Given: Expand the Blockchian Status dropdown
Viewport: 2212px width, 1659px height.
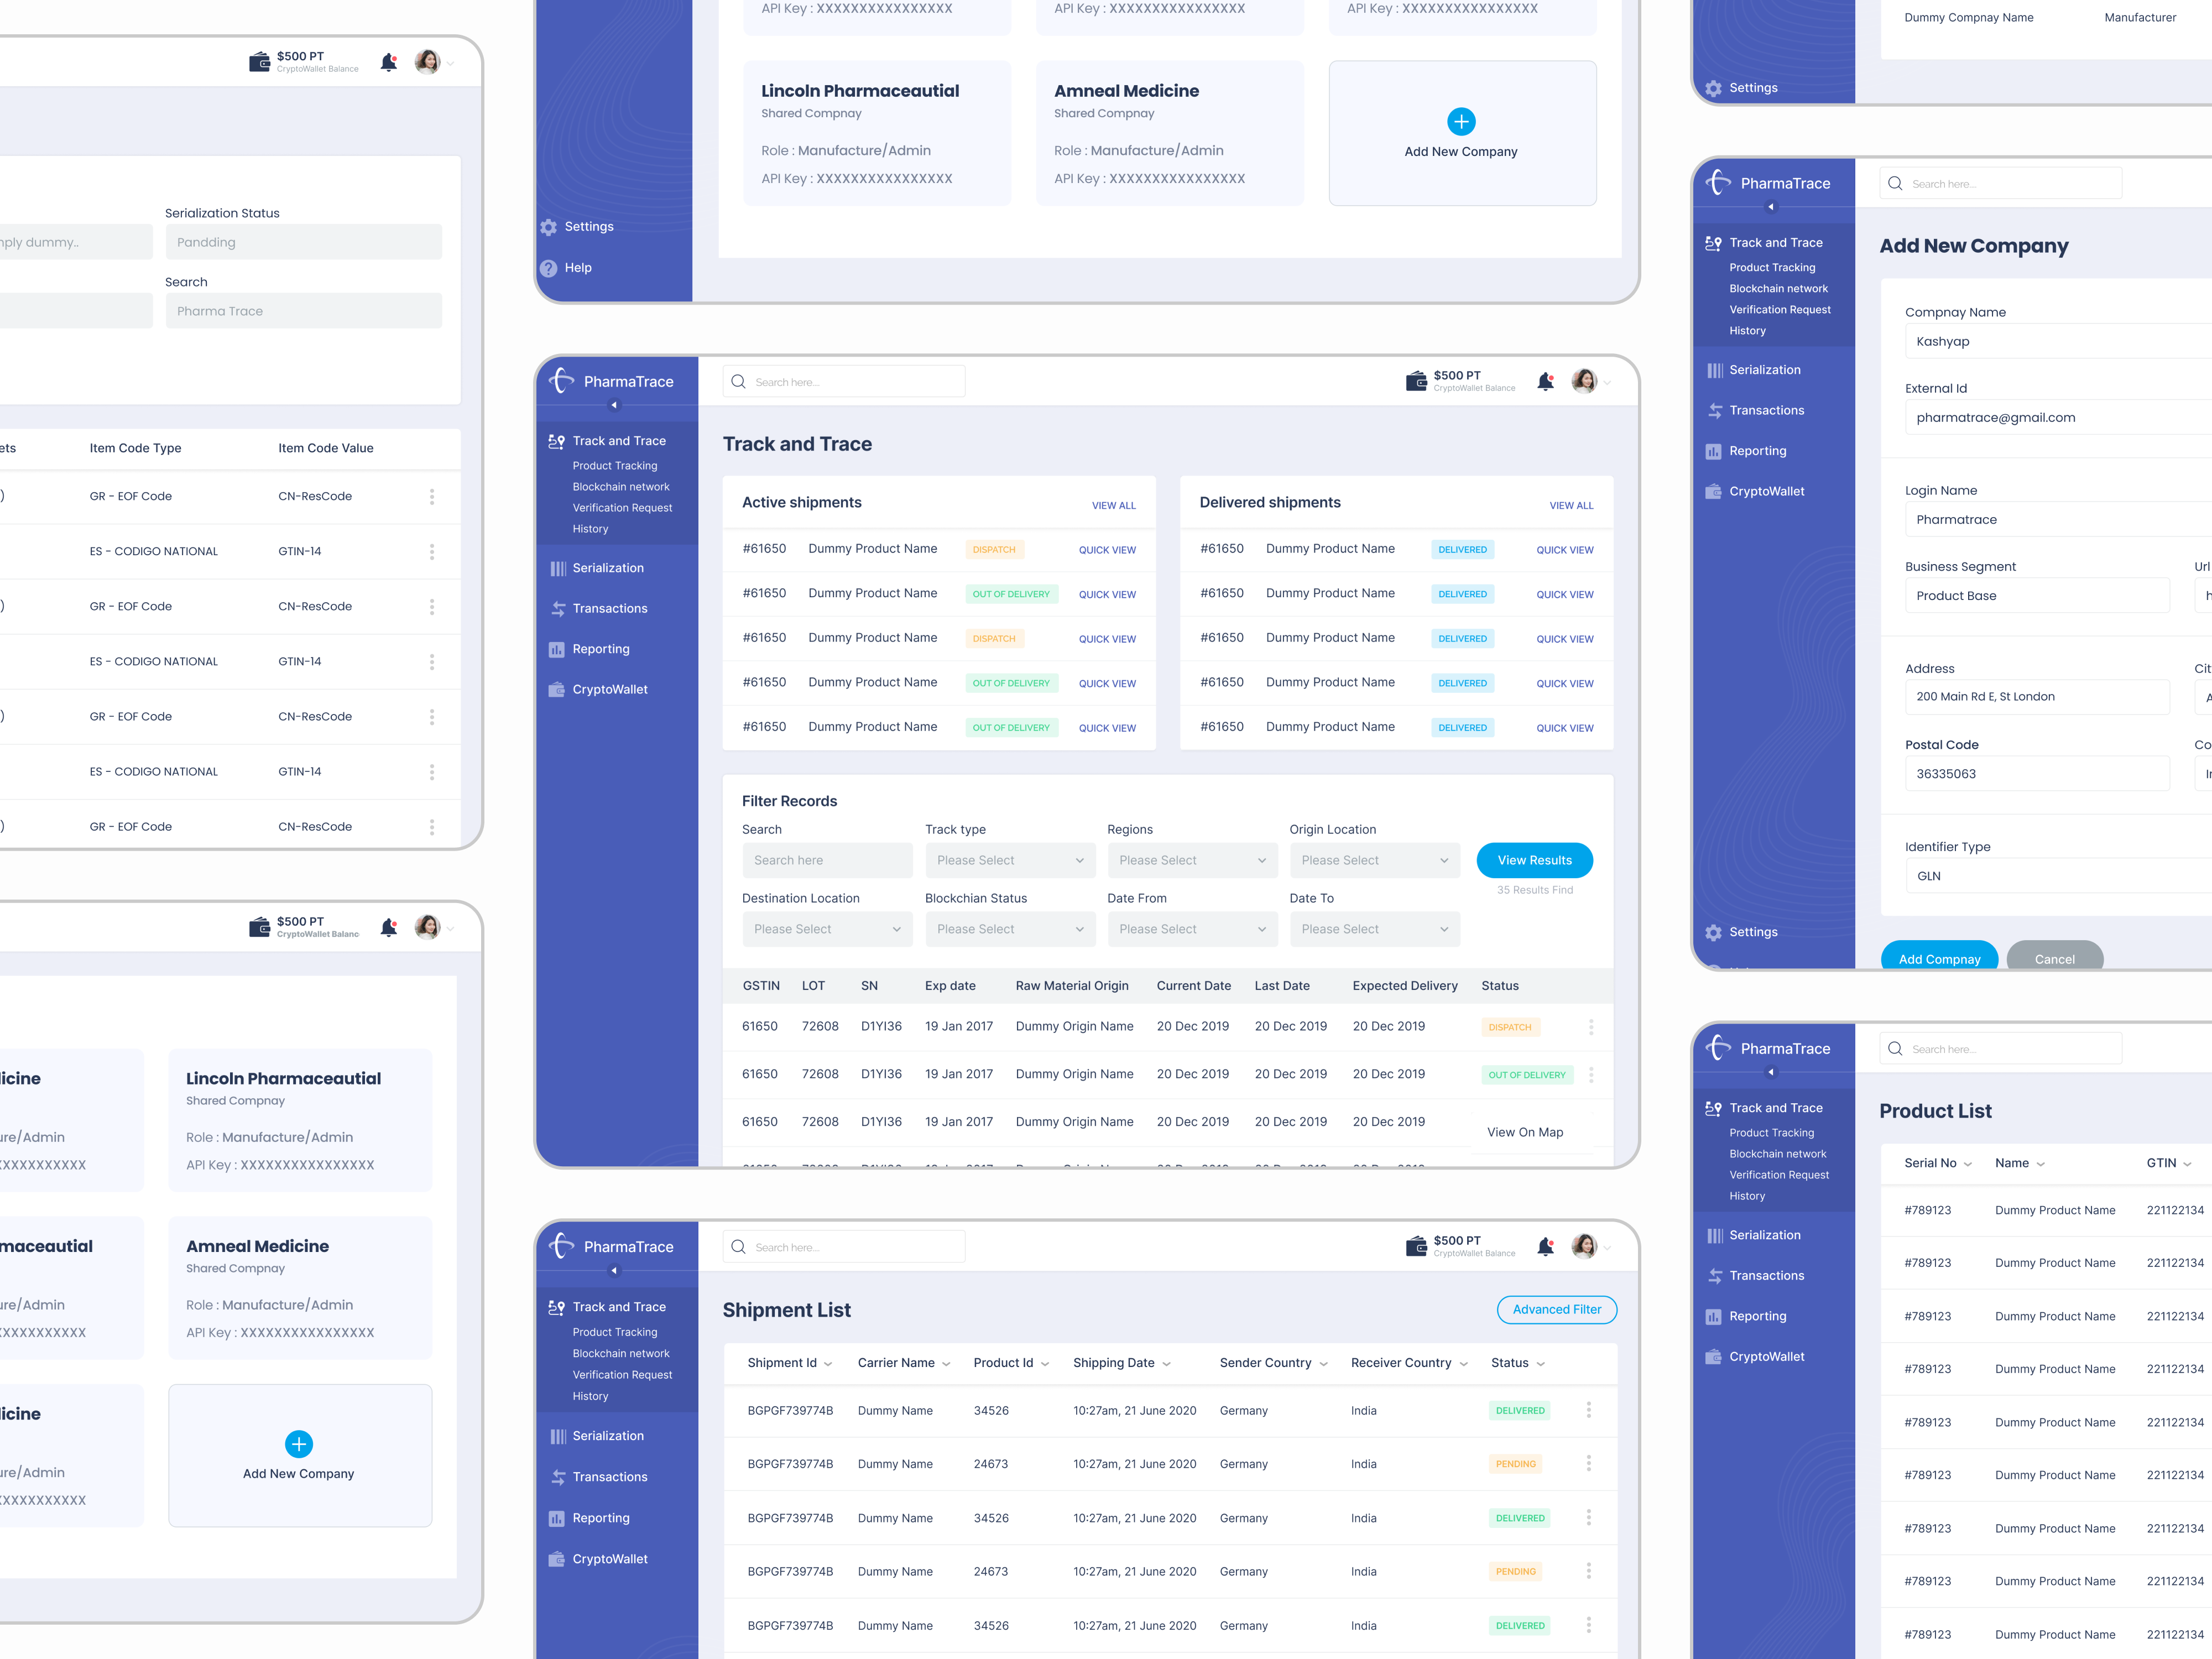Looking at the screenshot, I should click(1009, 929).
